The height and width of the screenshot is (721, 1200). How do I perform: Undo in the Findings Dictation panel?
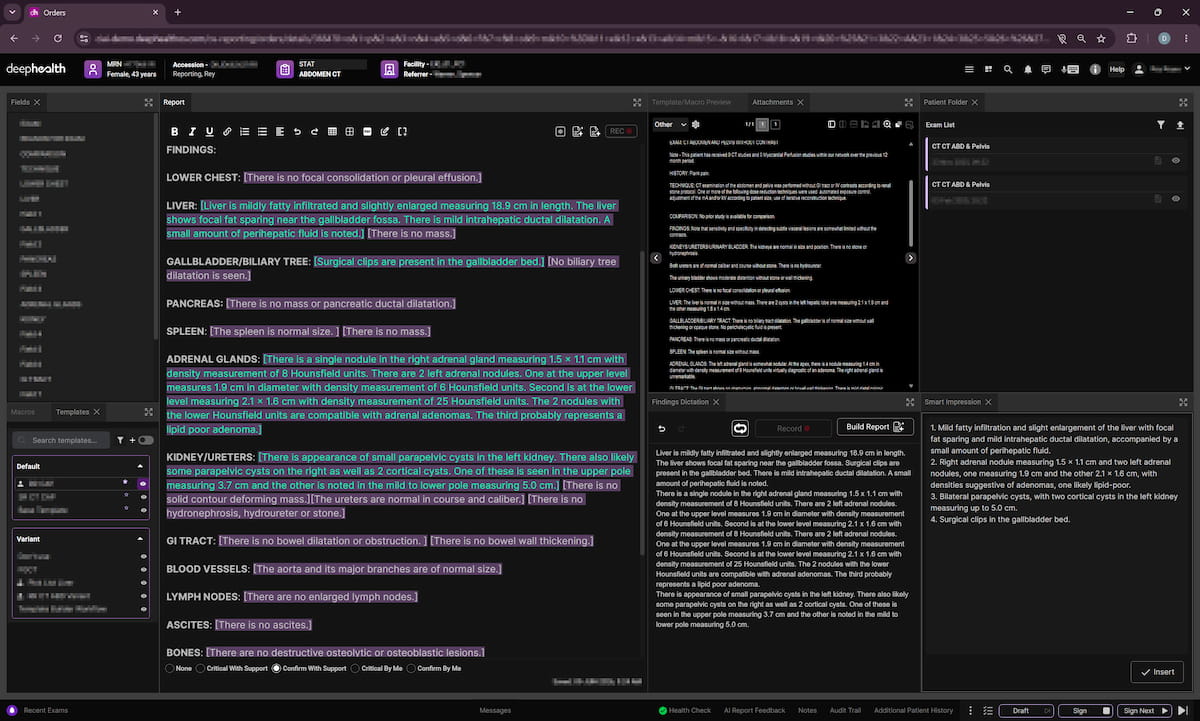[662, 428]
